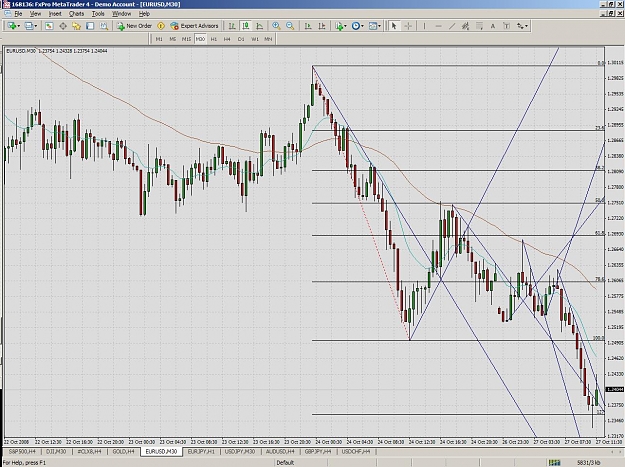Viewport: 625px width, 467px height.
Task: Click the Default profile status text
Action: (x=285, y=463)
